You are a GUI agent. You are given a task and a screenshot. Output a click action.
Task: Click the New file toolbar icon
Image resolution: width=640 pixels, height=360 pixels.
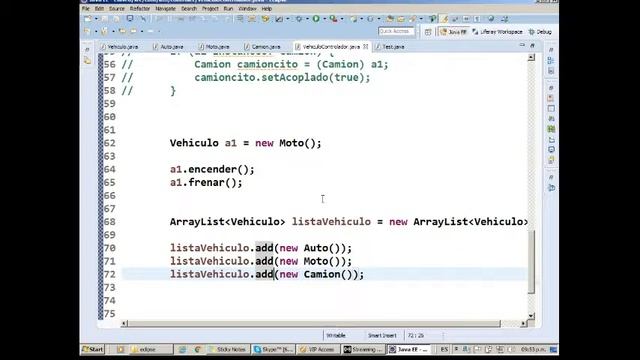click(87, 19)
